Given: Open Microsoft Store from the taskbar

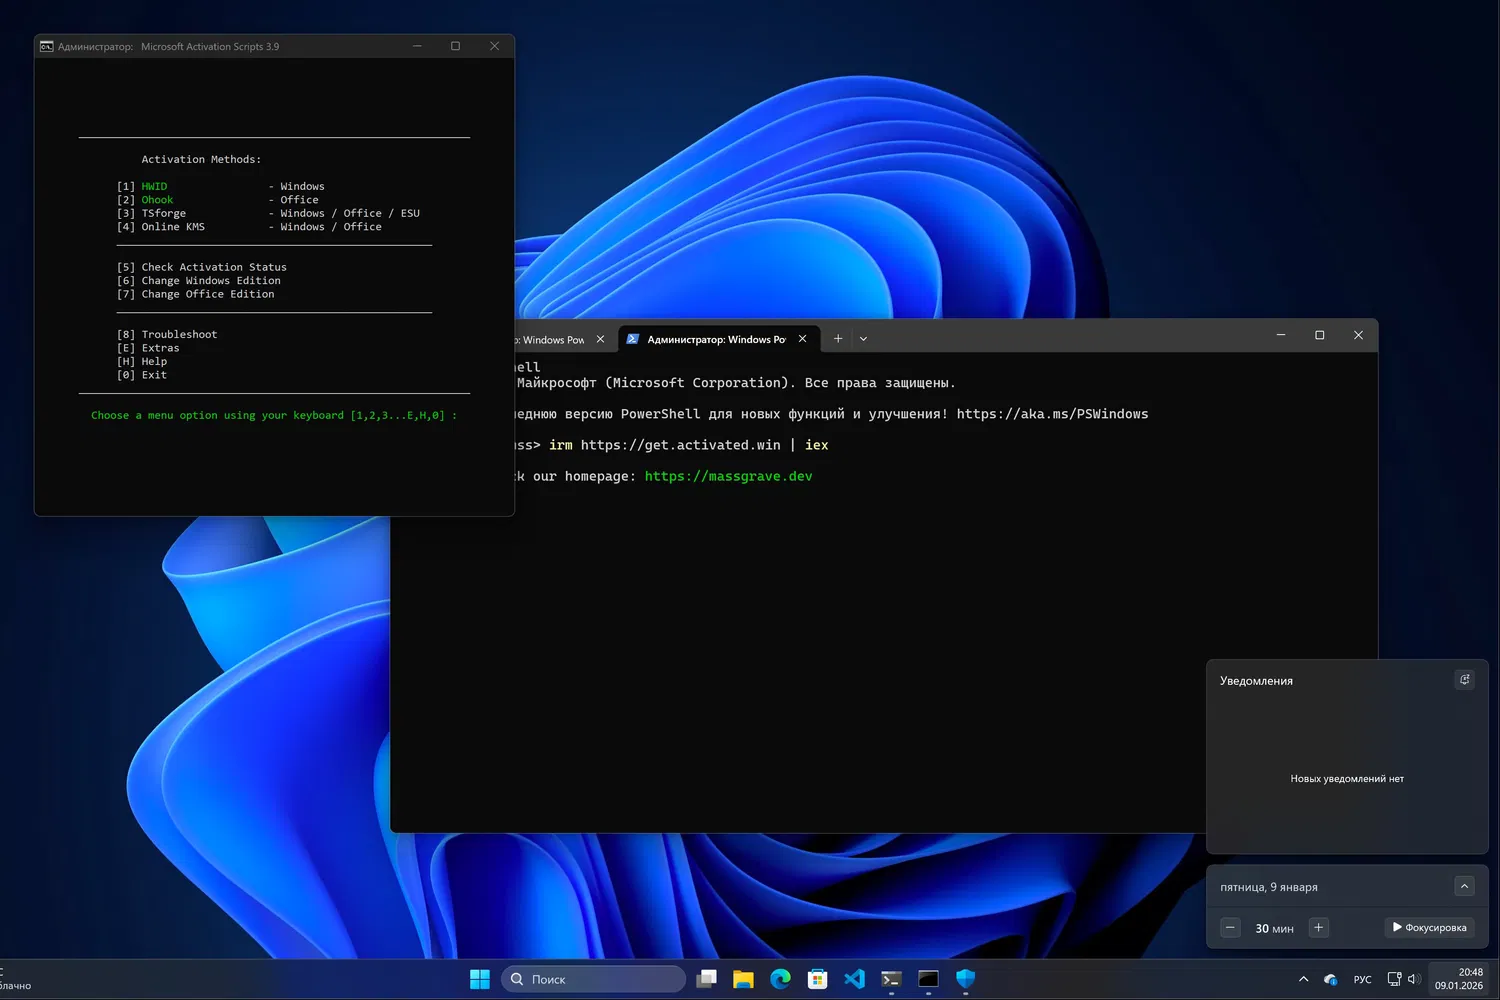Looking at the screenshot, I should [x=817, y=979].
